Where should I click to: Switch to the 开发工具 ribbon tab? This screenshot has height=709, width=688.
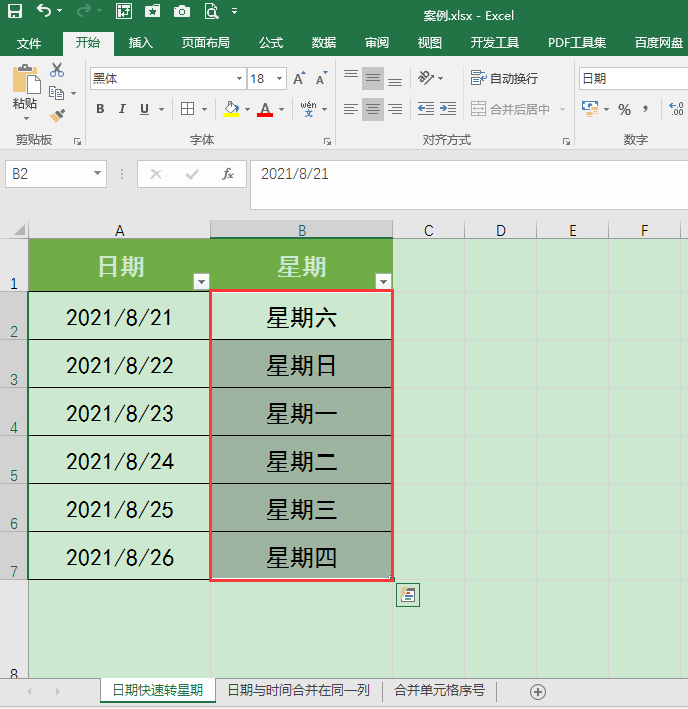(x=495, y=43)
